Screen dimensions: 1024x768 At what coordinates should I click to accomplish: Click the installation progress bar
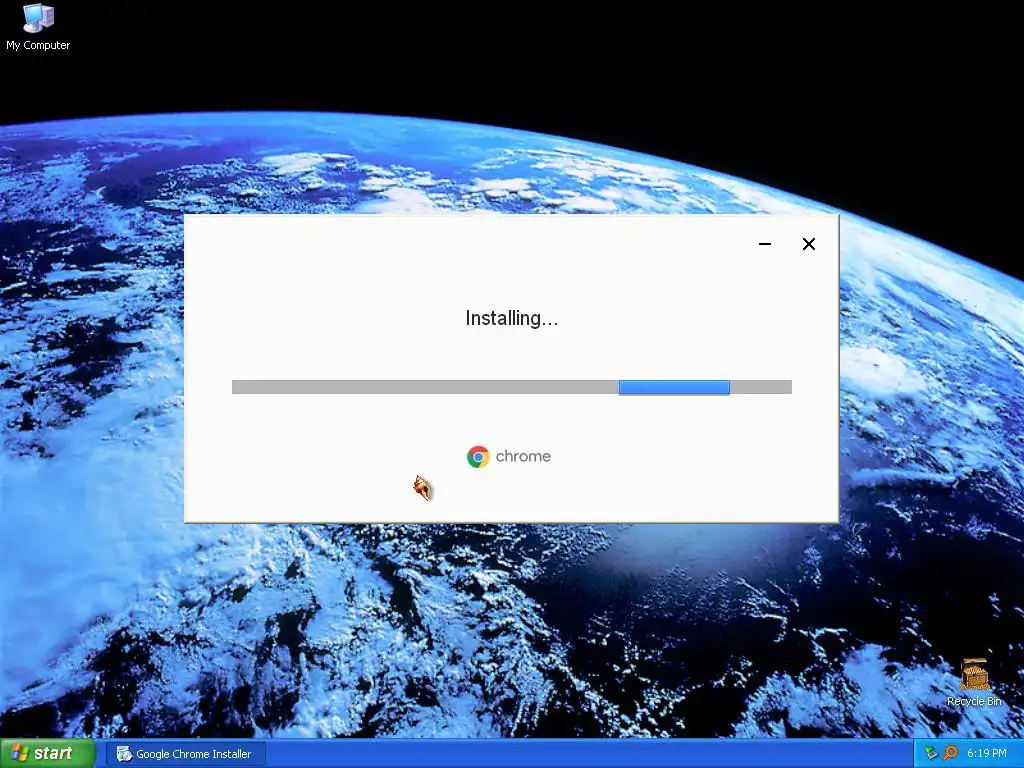[x=511, y=387]
